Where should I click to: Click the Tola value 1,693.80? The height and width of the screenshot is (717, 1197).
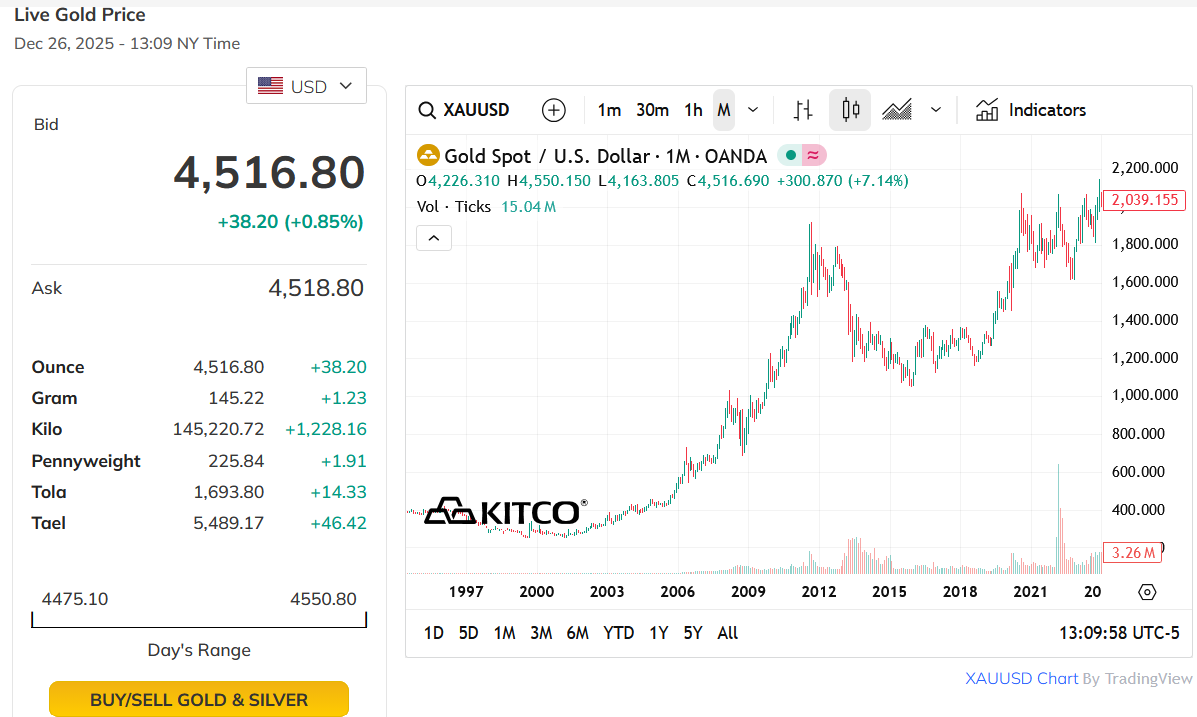pyautogui.click(x=228, y=492)
